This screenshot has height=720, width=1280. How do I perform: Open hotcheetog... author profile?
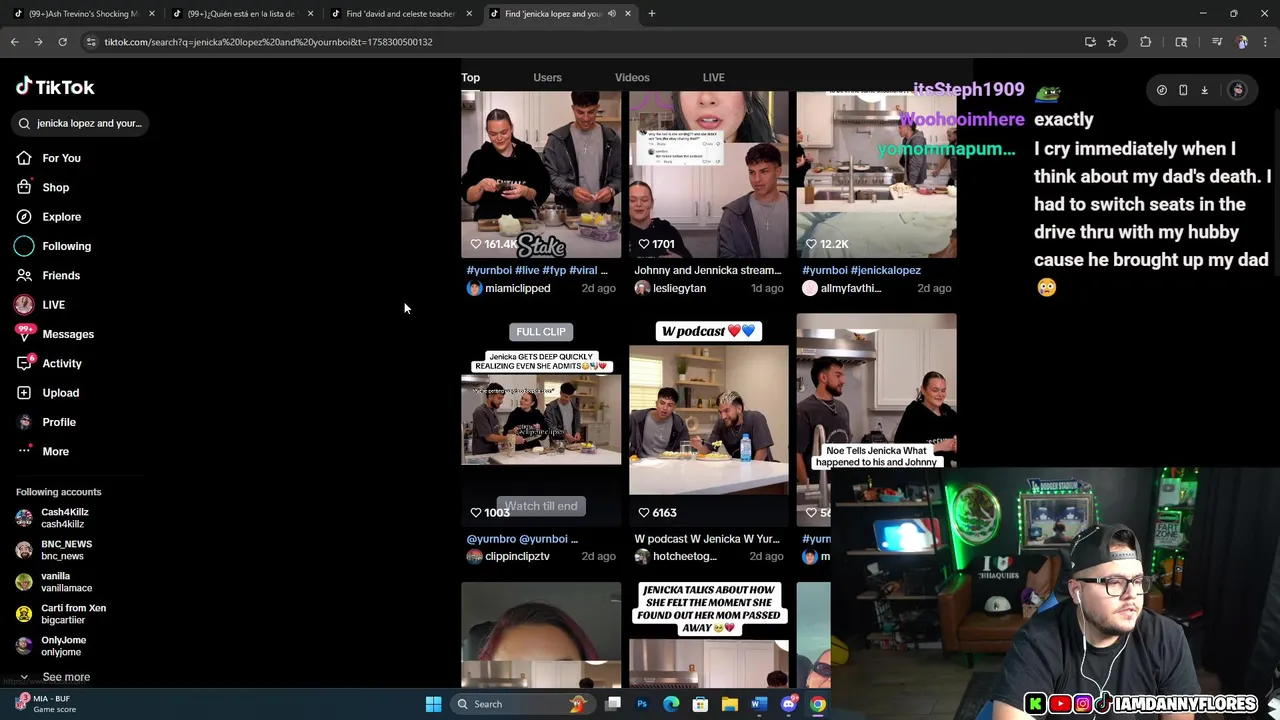pyautogui.click(x=675, y=556)
